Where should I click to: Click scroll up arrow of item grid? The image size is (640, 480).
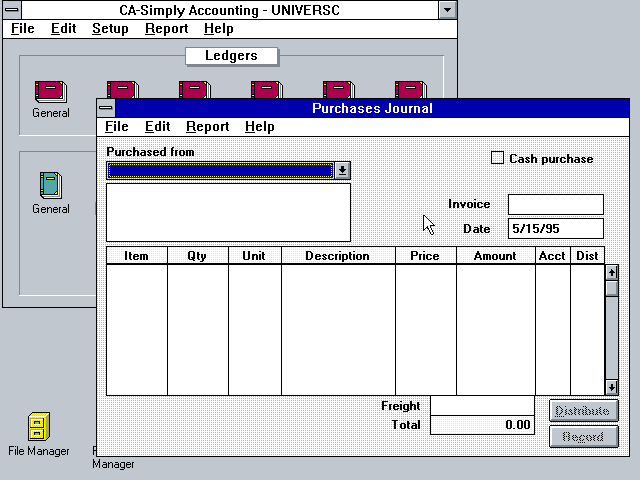[x=611, y=273]
